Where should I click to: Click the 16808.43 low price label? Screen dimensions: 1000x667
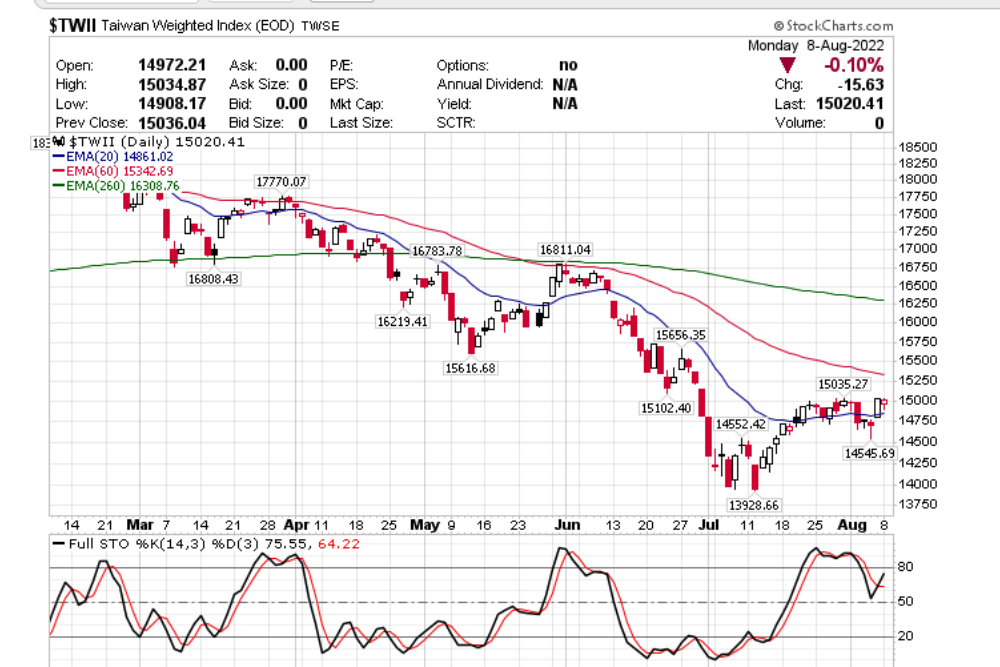coord(213,279)
